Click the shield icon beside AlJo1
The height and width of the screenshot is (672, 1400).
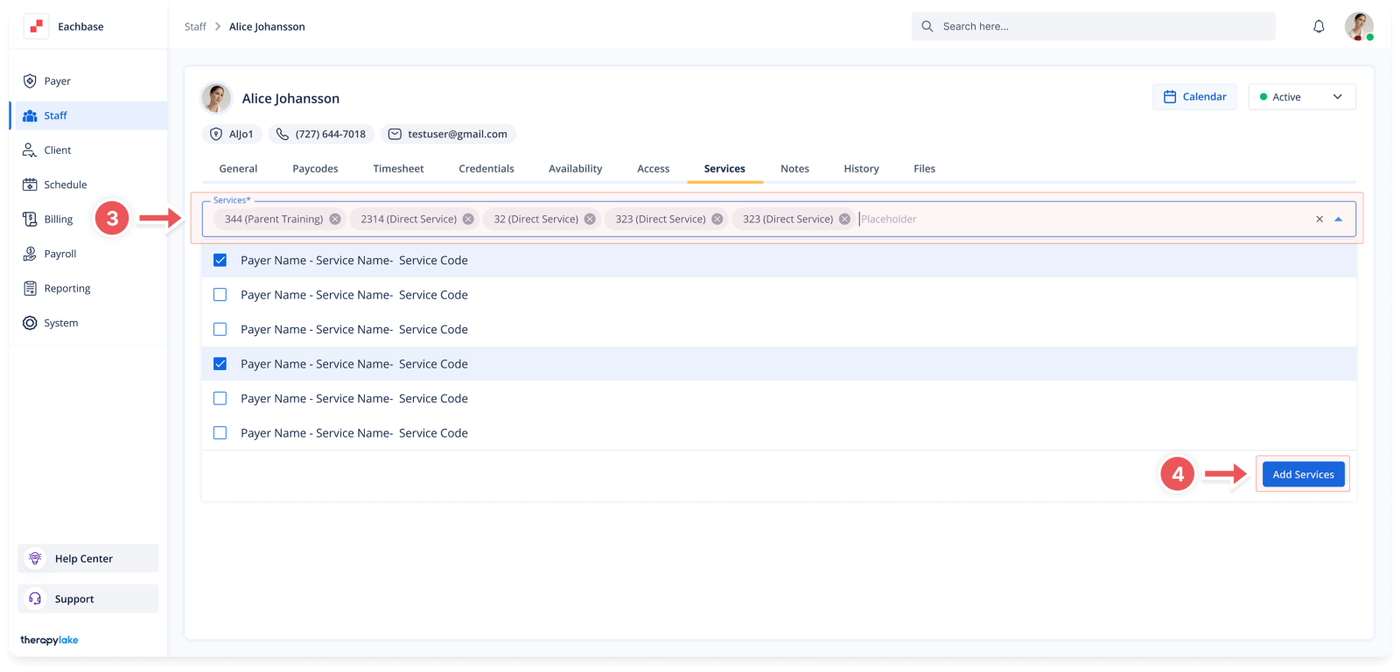(x=216, y=134)
